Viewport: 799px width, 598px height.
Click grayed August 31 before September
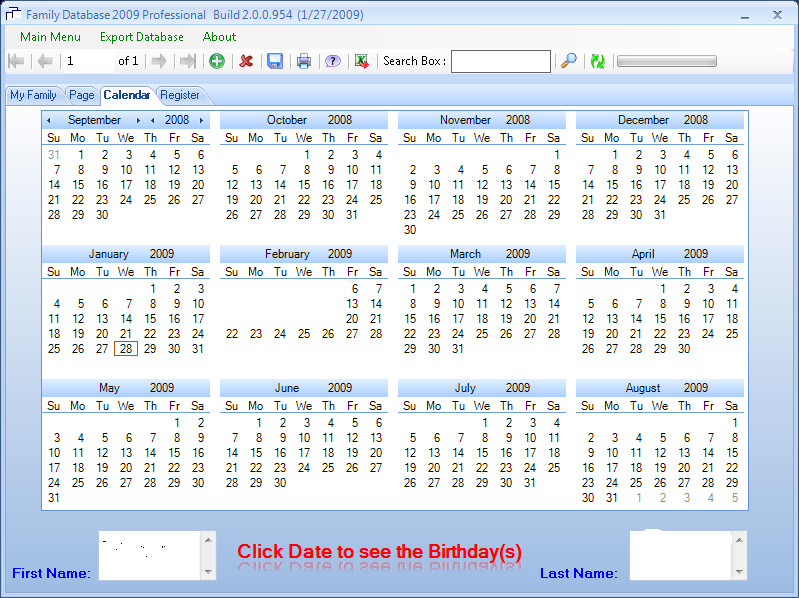(x=54, y=155)
